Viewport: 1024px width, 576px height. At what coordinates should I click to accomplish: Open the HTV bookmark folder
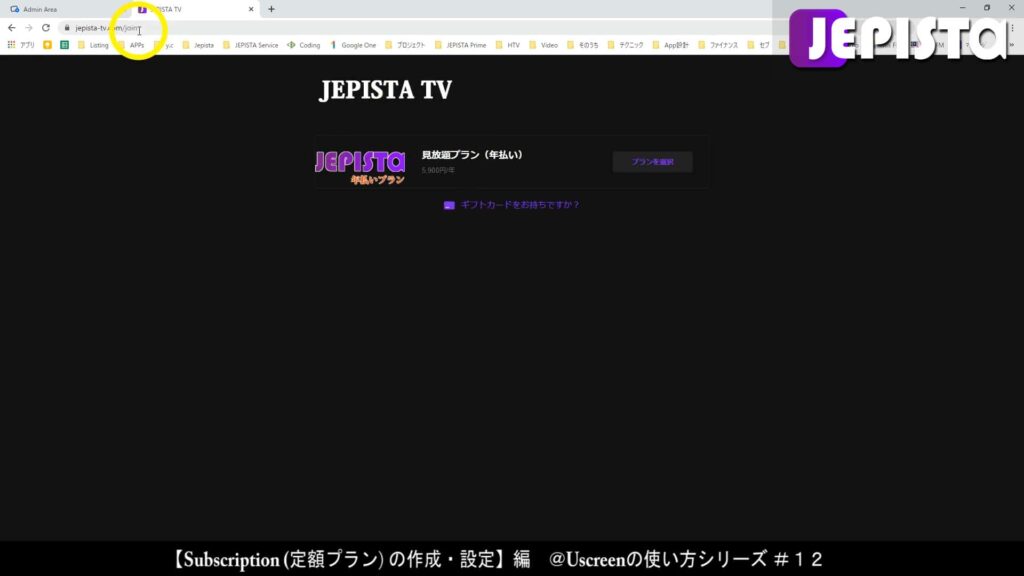(507, 45)
